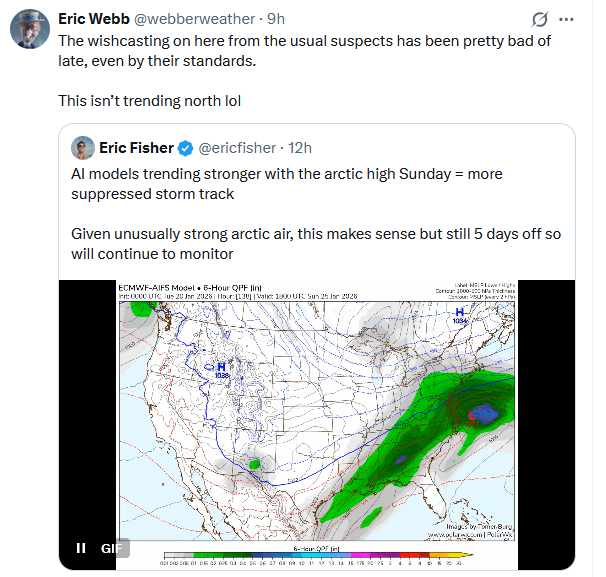Screen dimensions: 606x577
Task: Open quoted tweet about AI models trending stronger
Action: pyautogui.click(x=300, y=184)
